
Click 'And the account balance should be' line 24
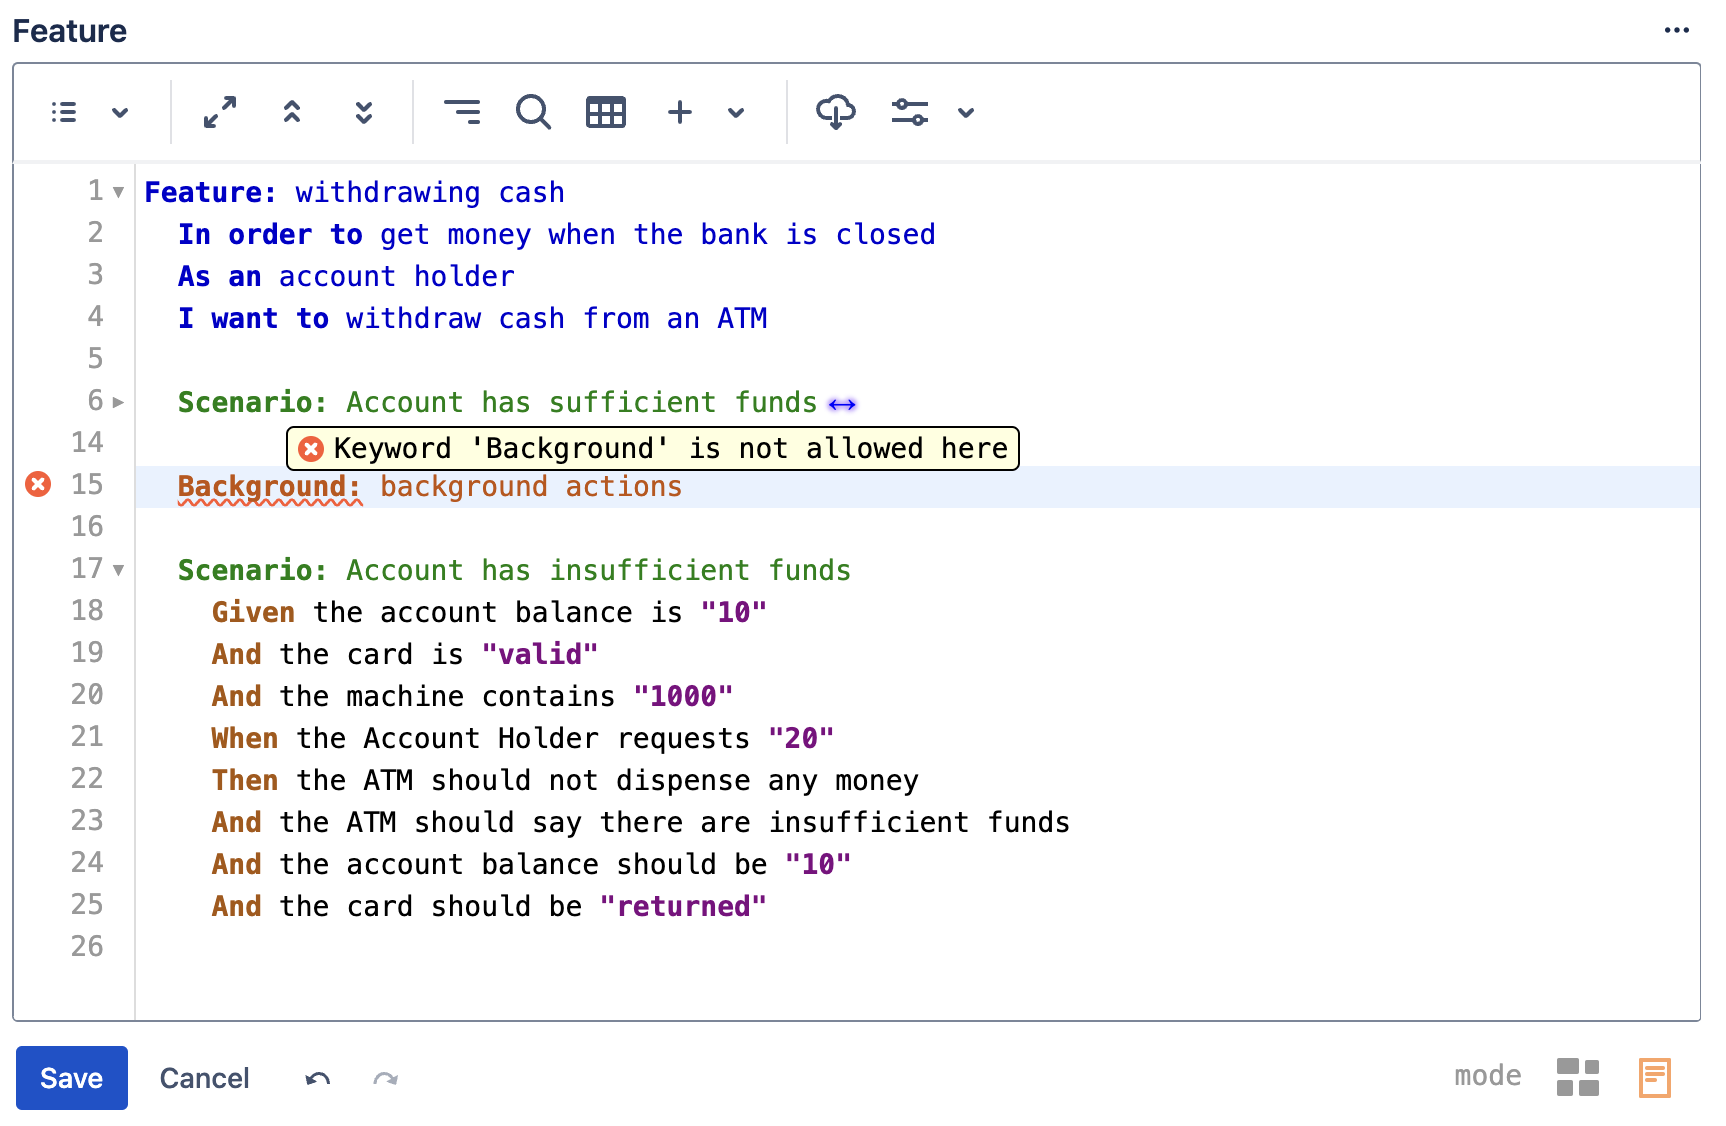pyautogui.click(x=531, y=864)
